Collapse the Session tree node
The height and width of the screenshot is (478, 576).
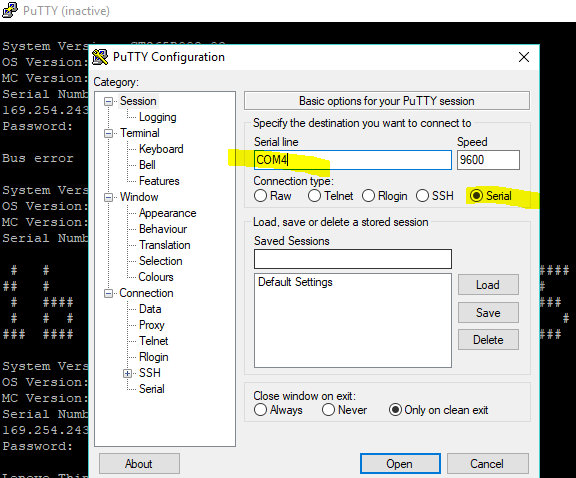point(108,101)
